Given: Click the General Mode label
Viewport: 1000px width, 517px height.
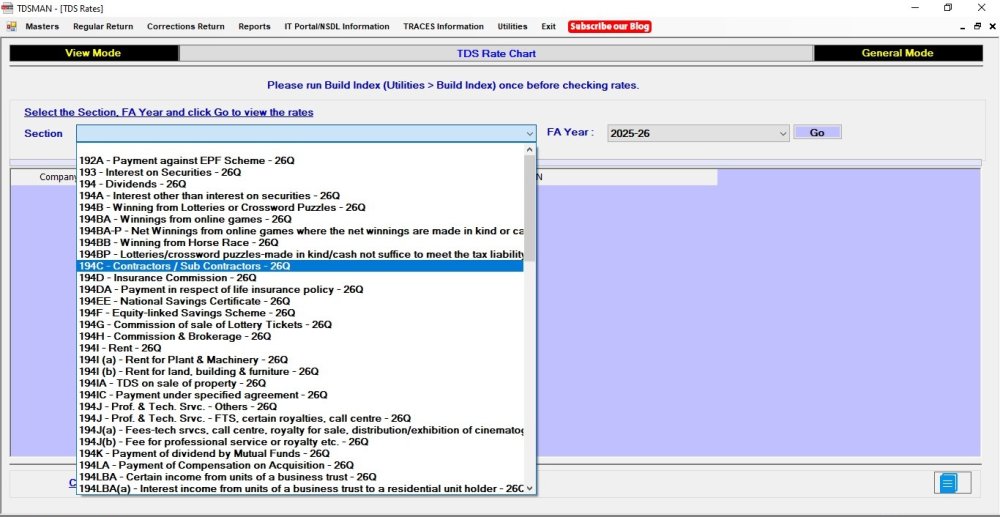Looking at the screenshot, I should [897, 53].
